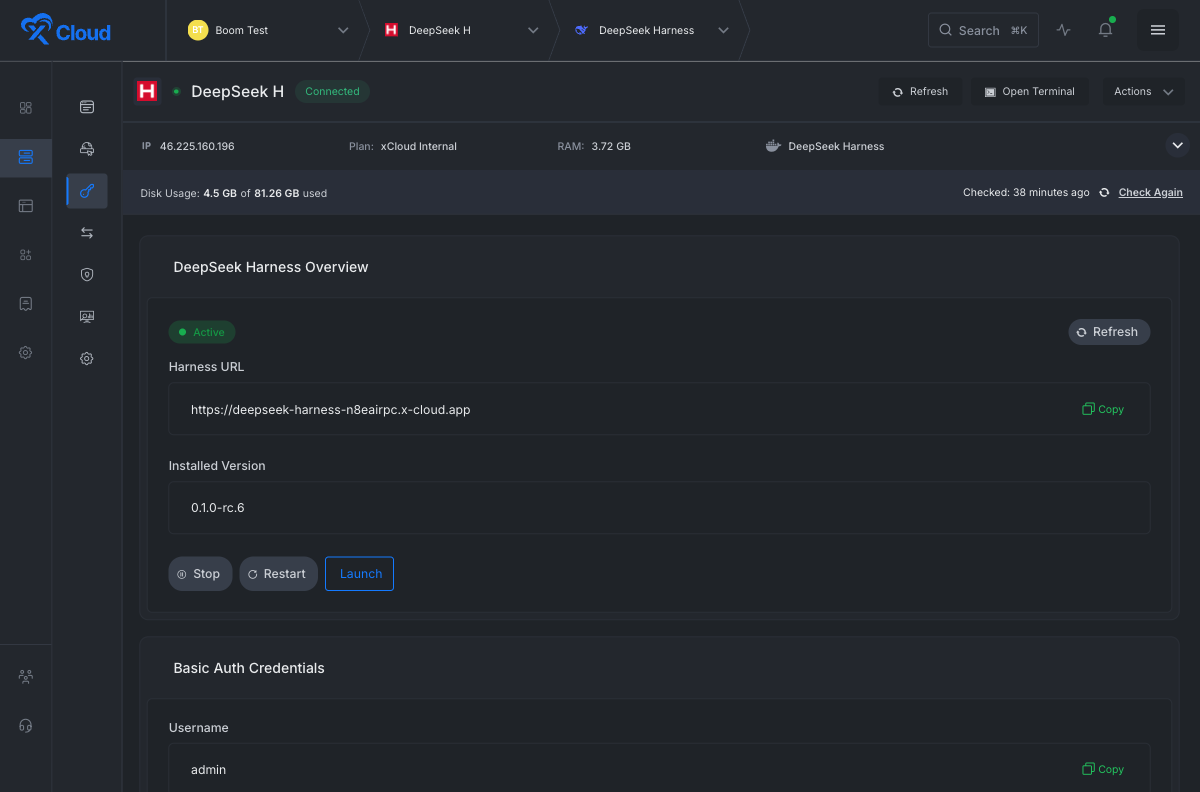Click the header Refresh button beside Open Terminal
Viewport: 1200px width, 792px height.
click(x=921, y=91)
